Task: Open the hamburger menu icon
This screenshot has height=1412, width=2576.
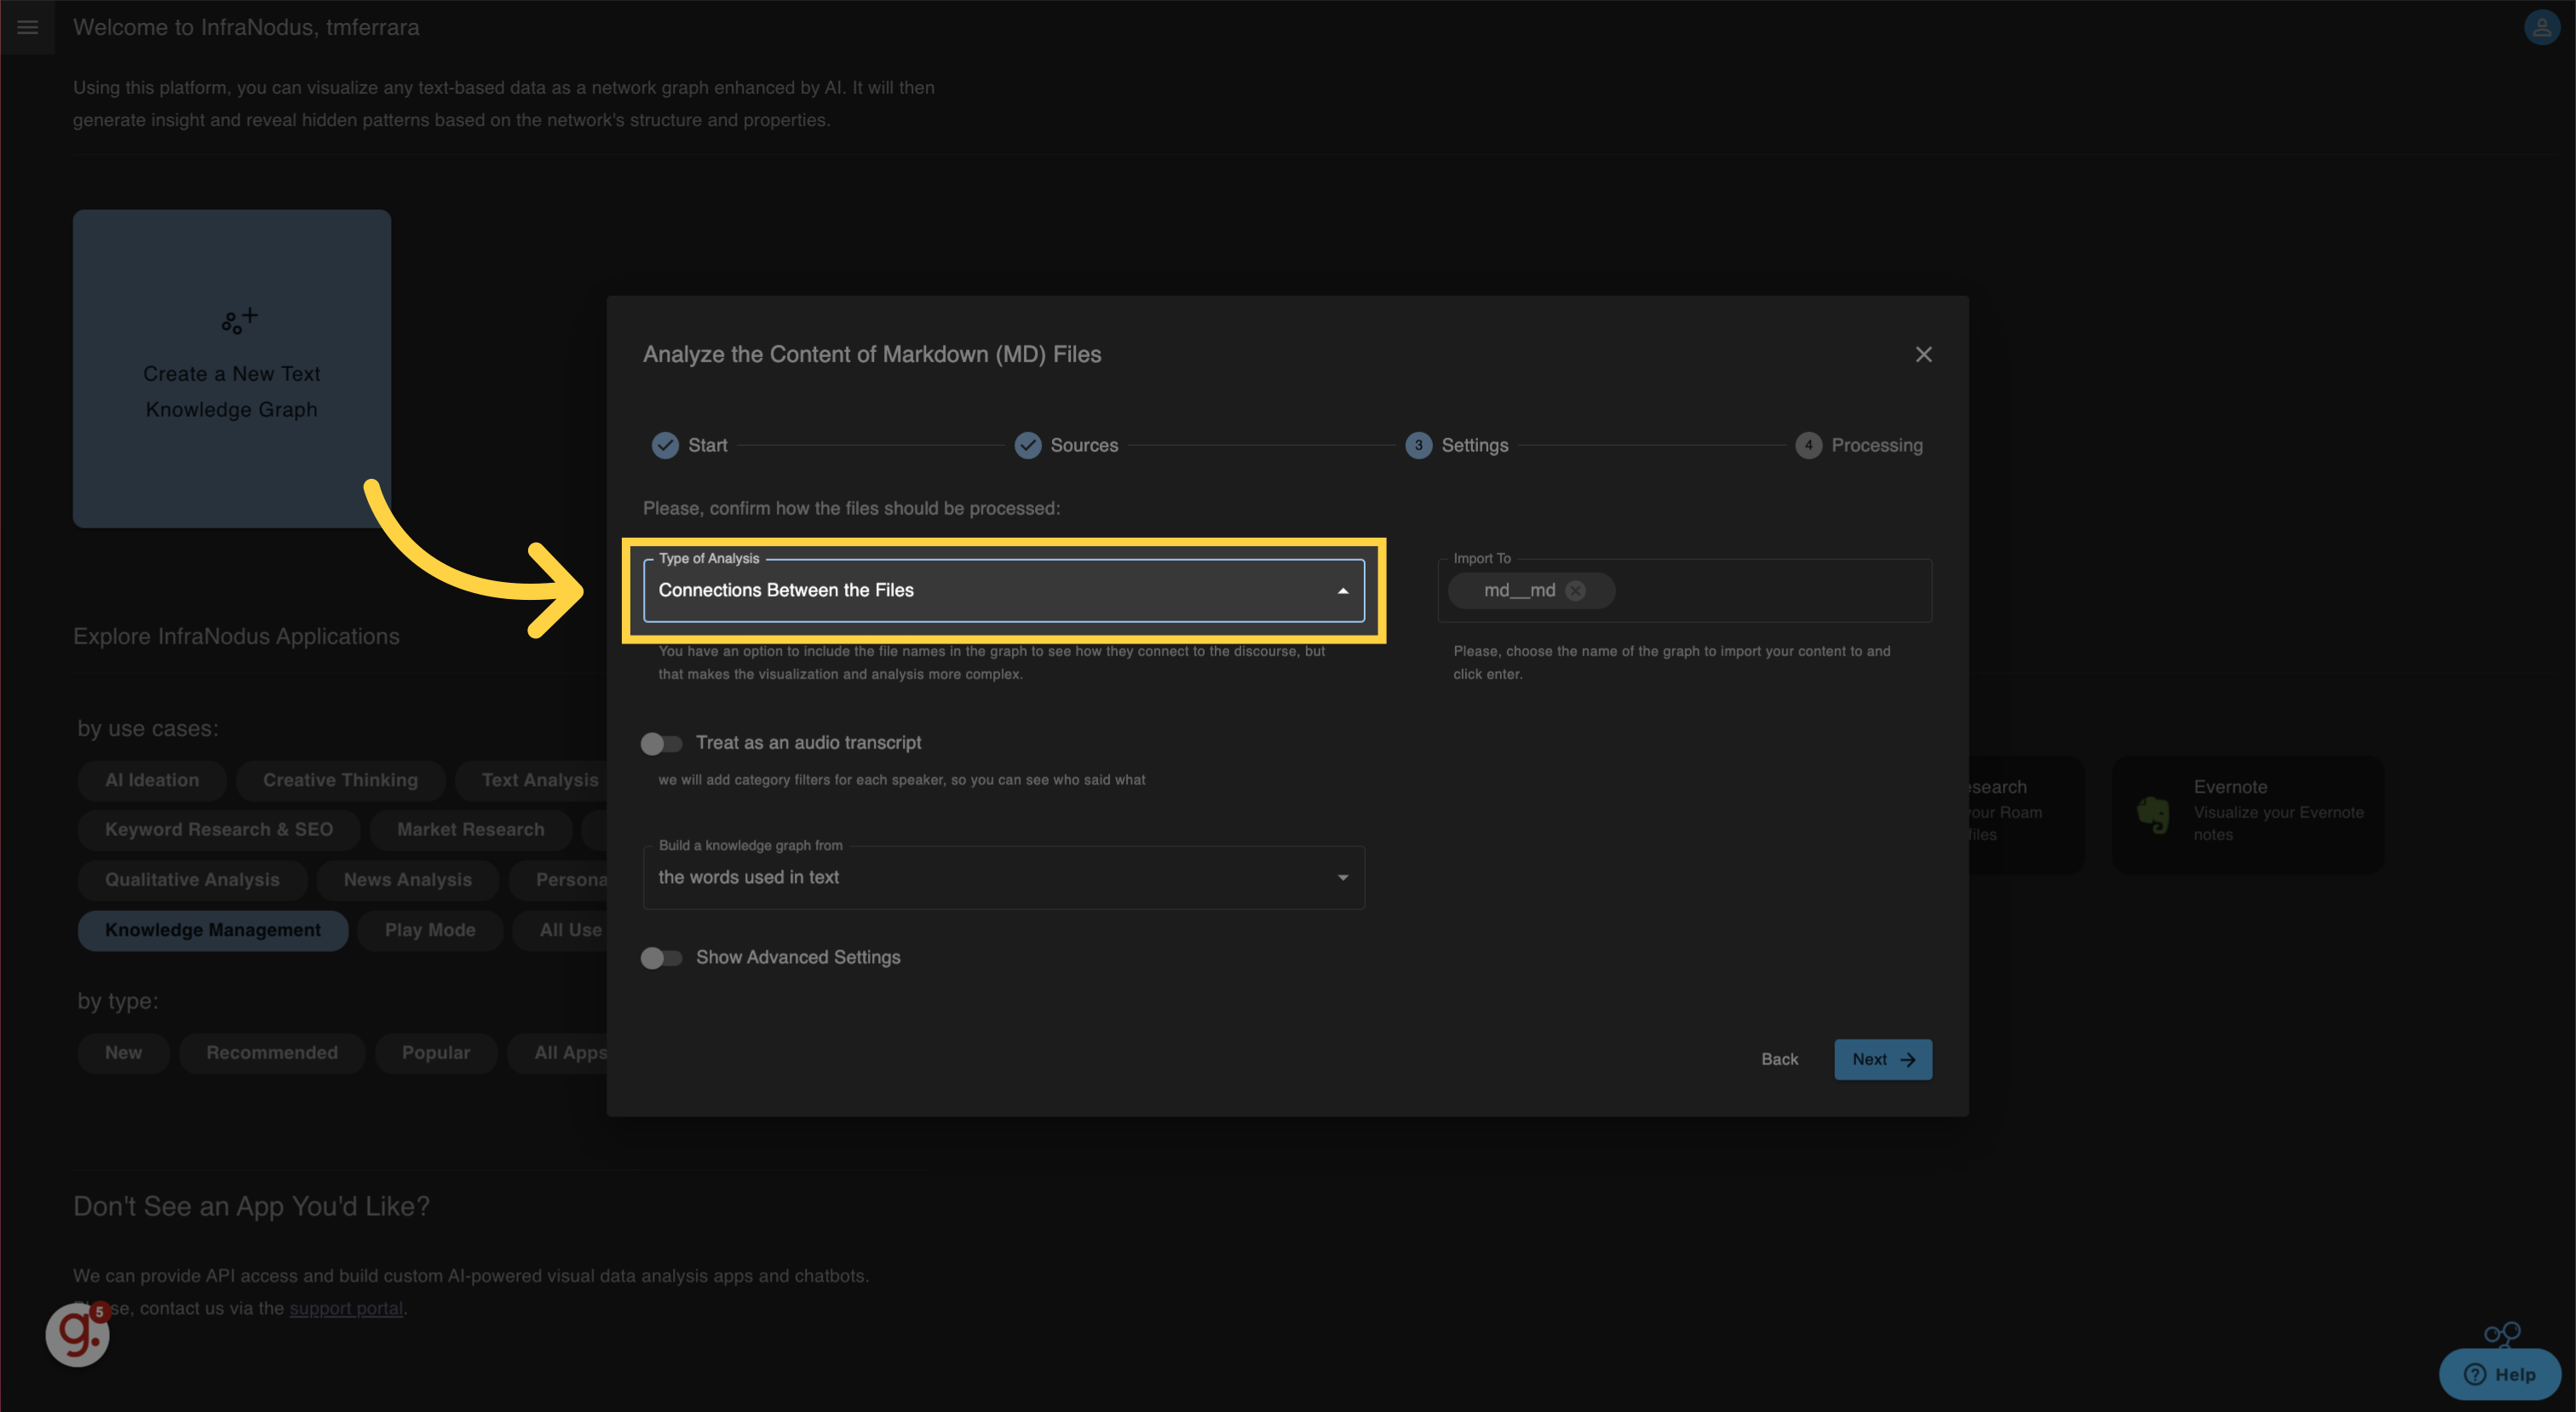Action: 27,27
